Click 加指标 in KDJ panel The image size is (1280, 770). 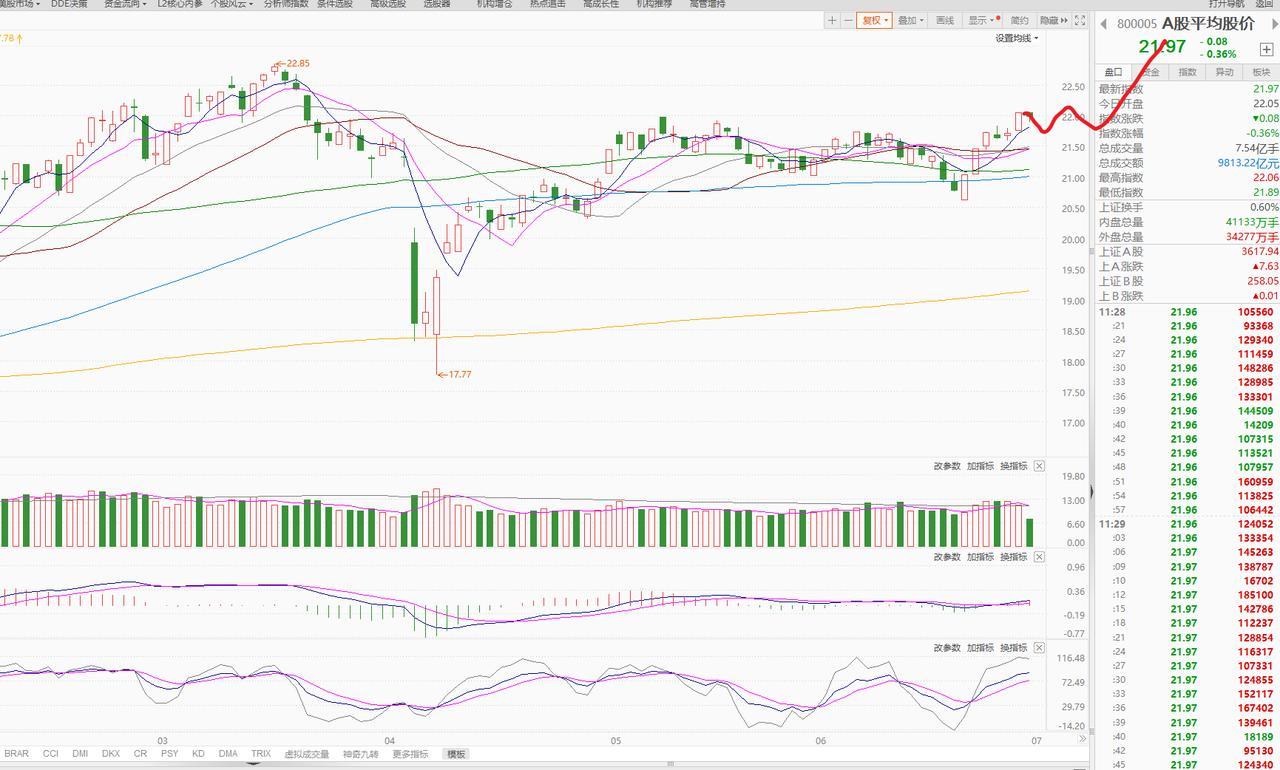pos(980,648)
